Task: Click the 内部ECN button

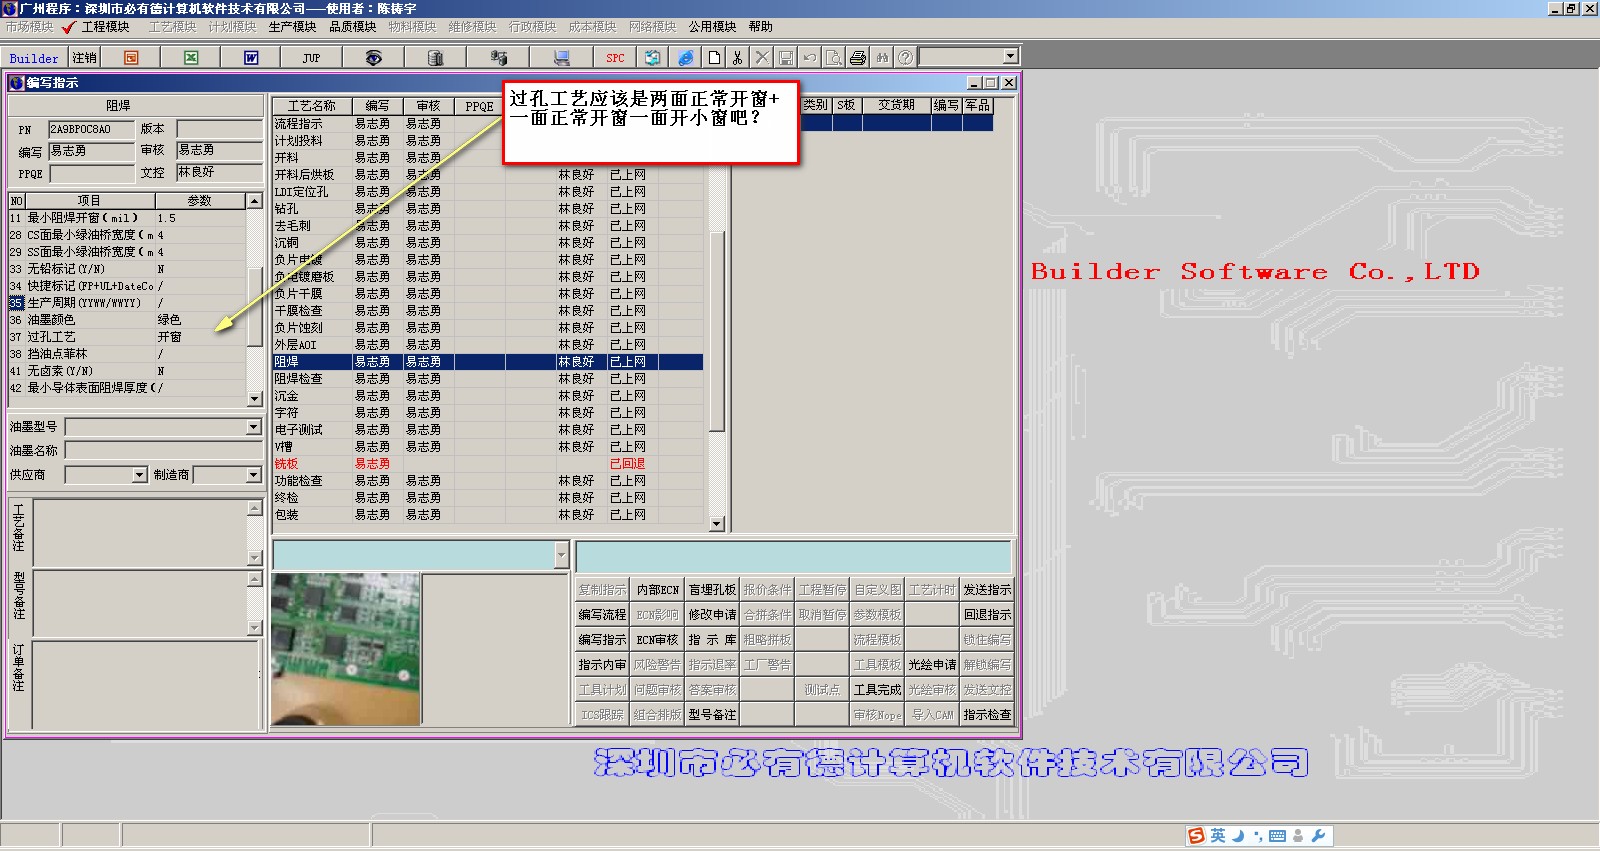Action: [657, 590]
